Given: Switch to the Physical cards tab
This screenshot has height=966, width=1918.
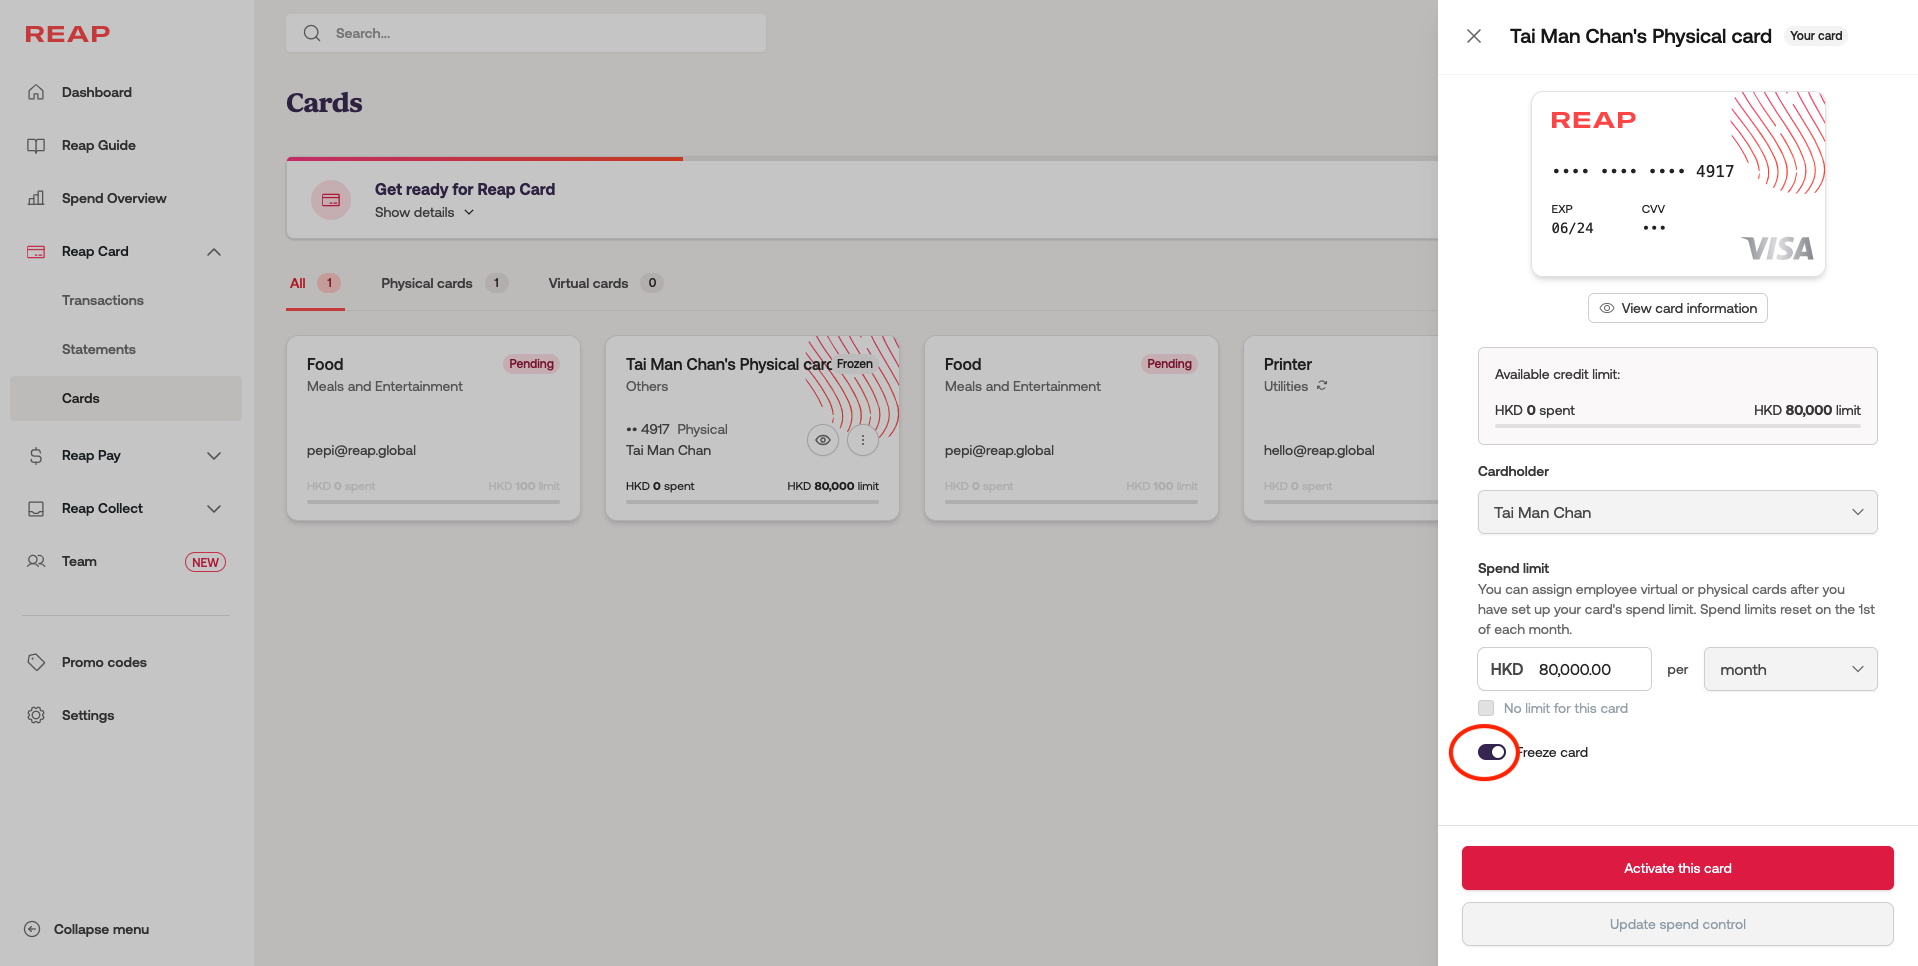Looking at the screenshot, I should click(x=444, y=283).
